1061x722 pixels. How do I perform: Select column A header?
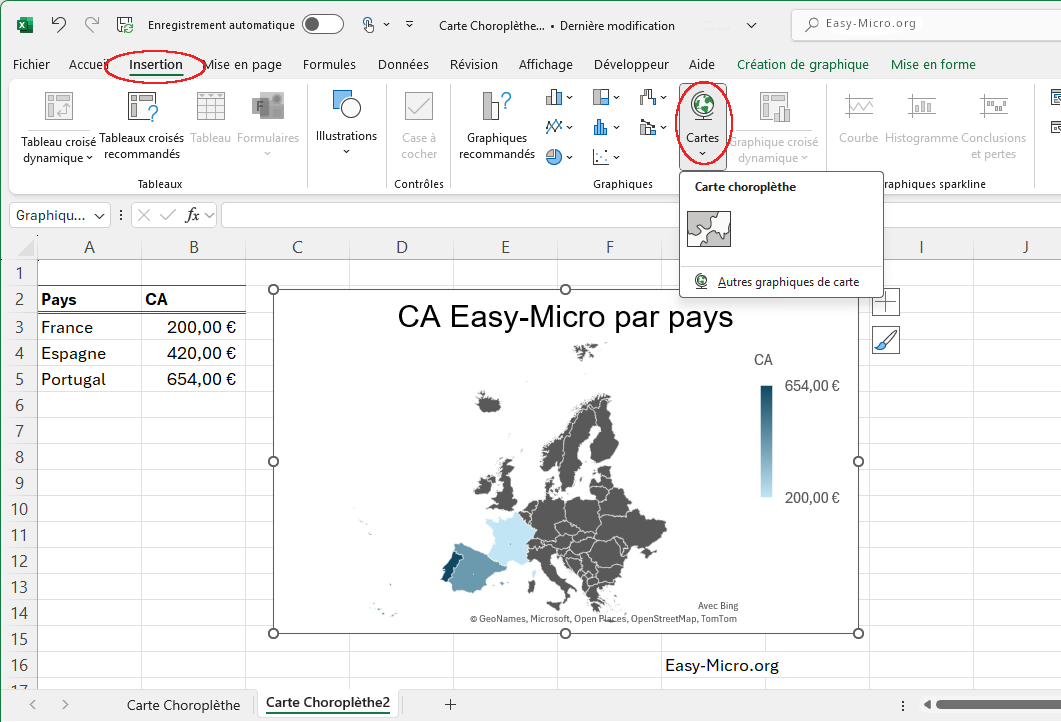click(89, 247)
